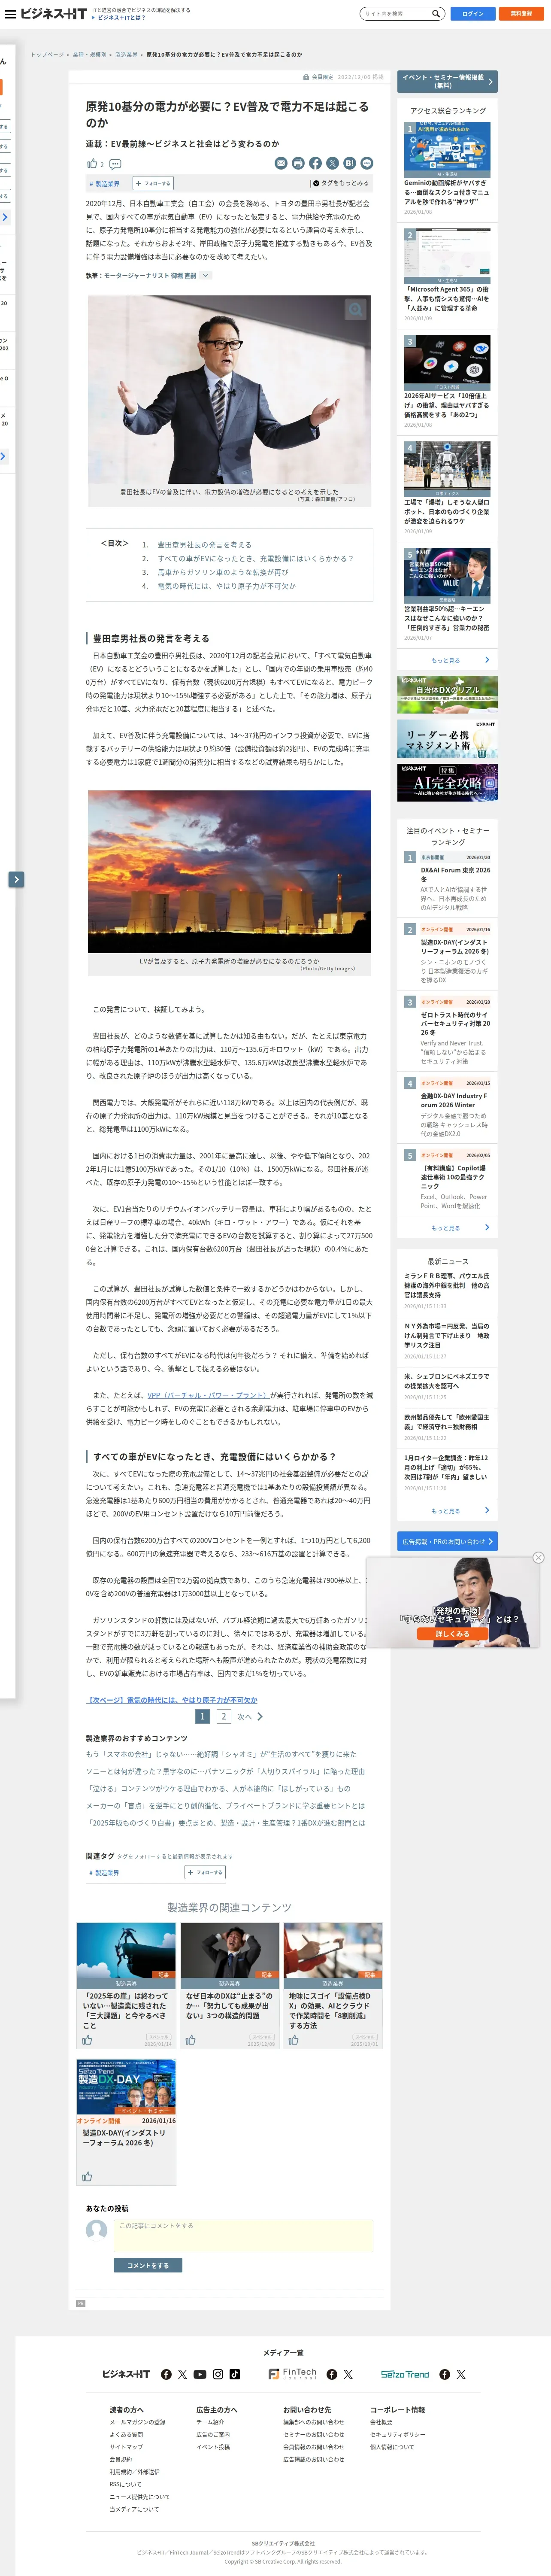This screenshot has width=551, height=2576.
Task: Open the イベント・セミナー情報掲載 banner
Action: 447,81
